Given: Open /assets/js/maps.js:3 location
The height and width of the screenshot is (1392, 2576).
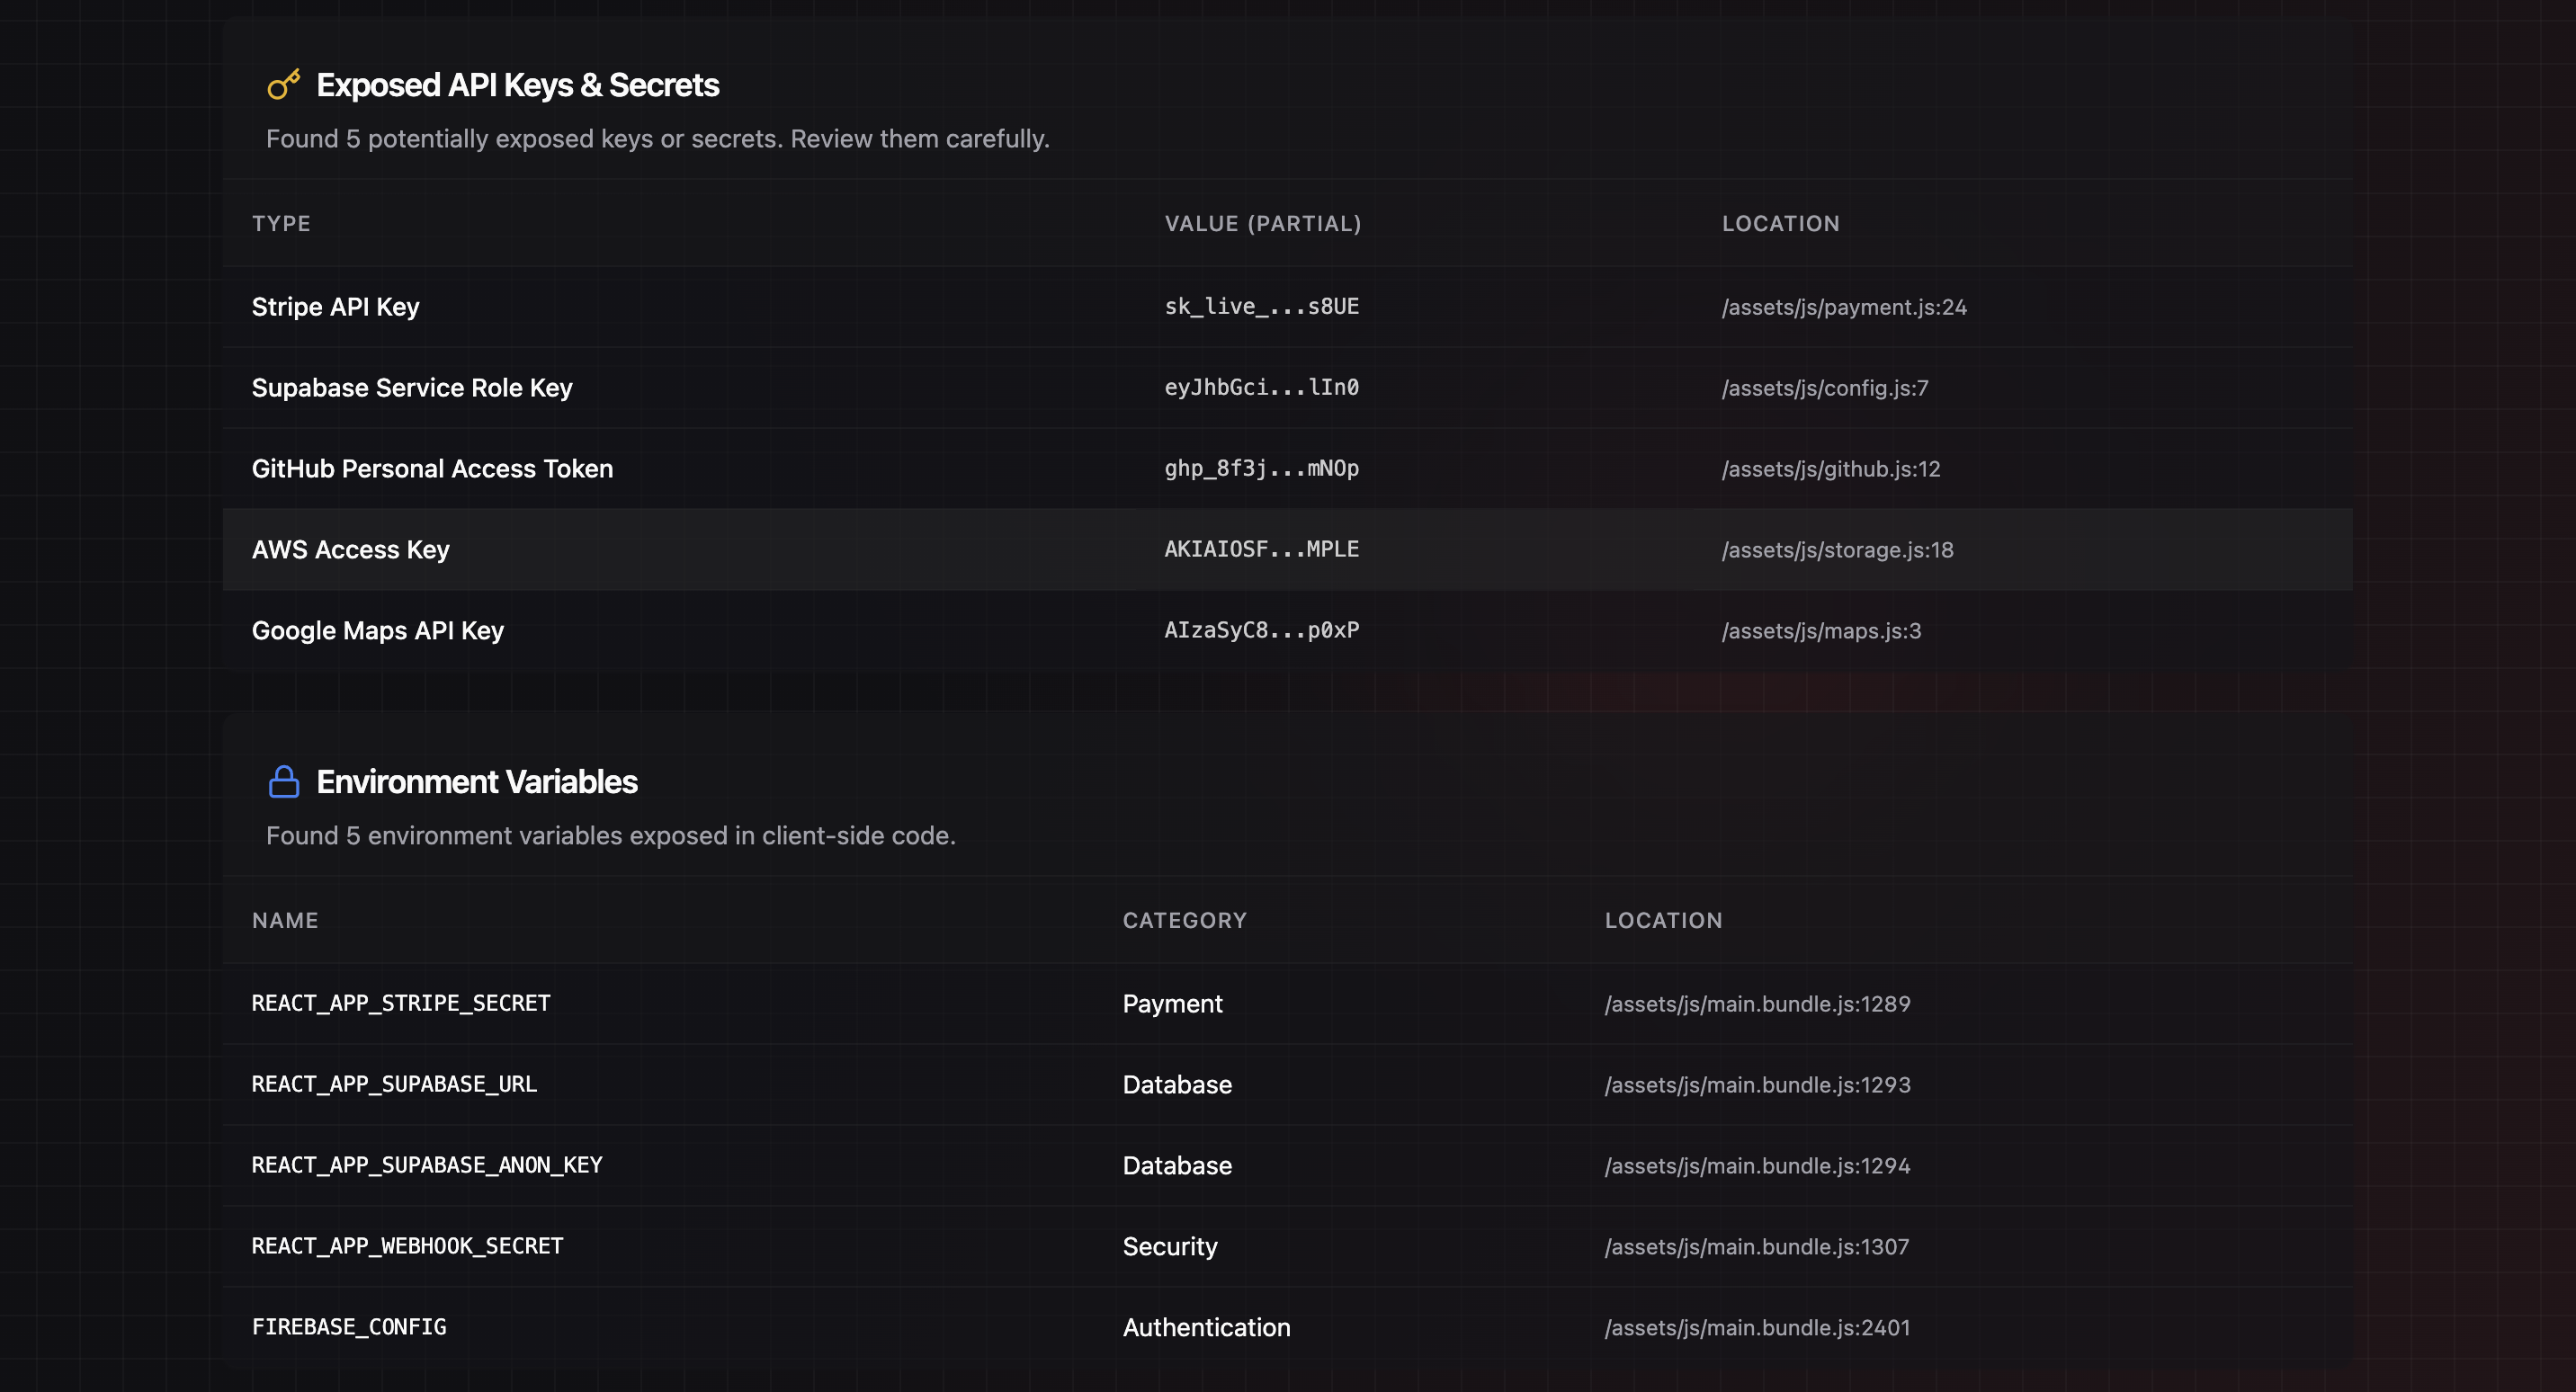Looking at the screenshot, I should pos(1821,631).
